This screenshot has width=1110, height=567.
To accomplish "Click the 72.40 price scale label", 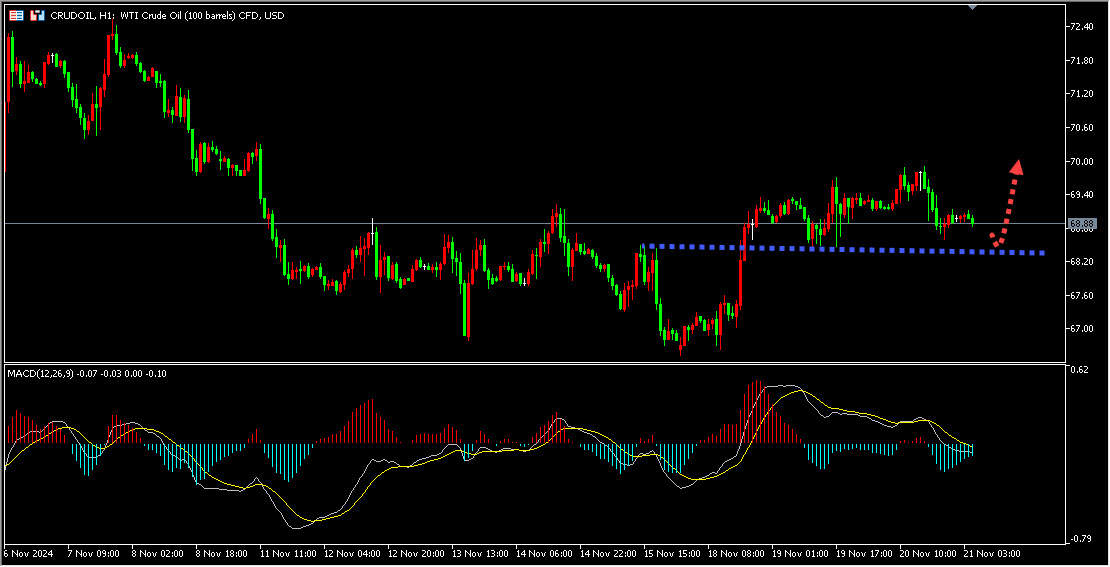I will (x=1080, y=27).
